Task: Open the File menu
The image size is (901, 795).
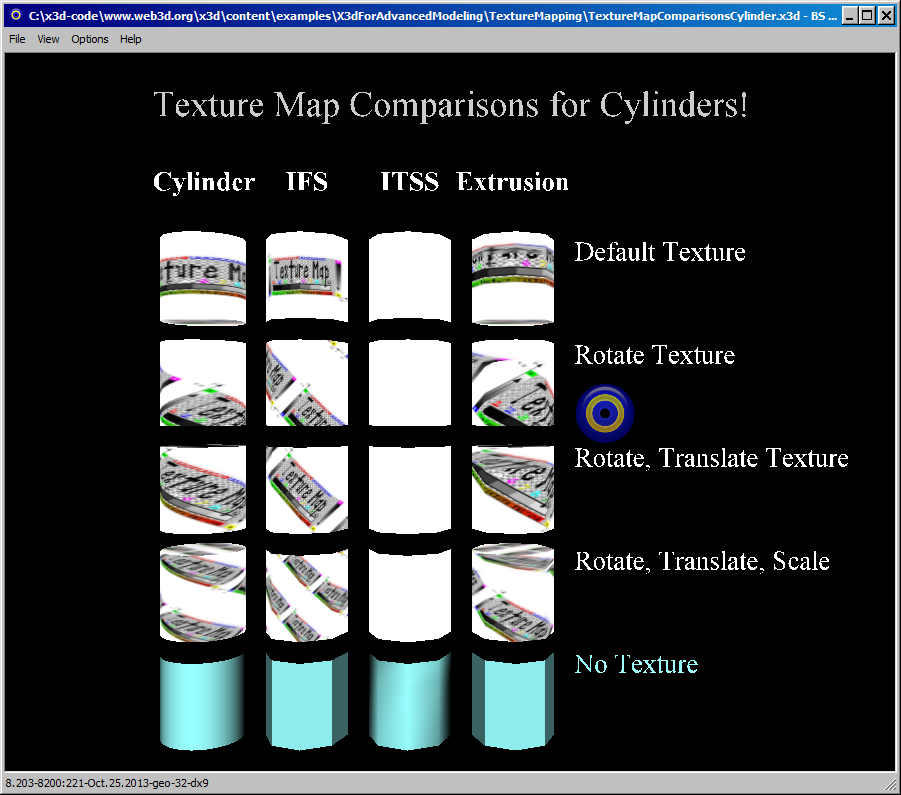Action: tap(17, 39)
